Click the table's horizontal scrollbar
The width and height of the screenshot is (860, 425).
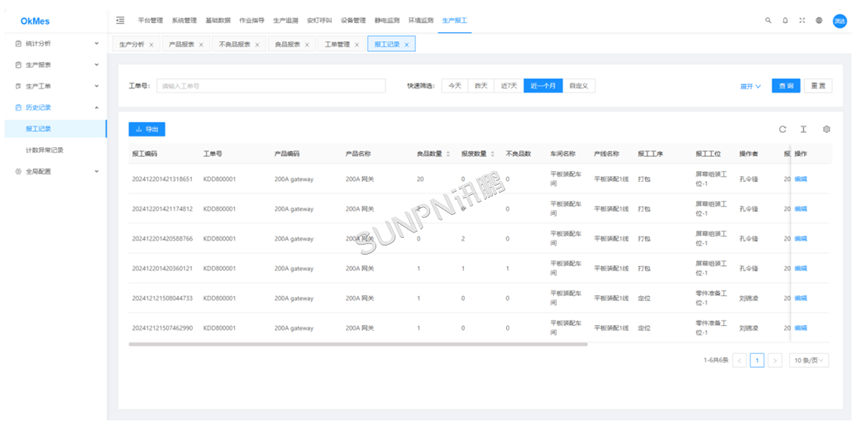(358, 344)
